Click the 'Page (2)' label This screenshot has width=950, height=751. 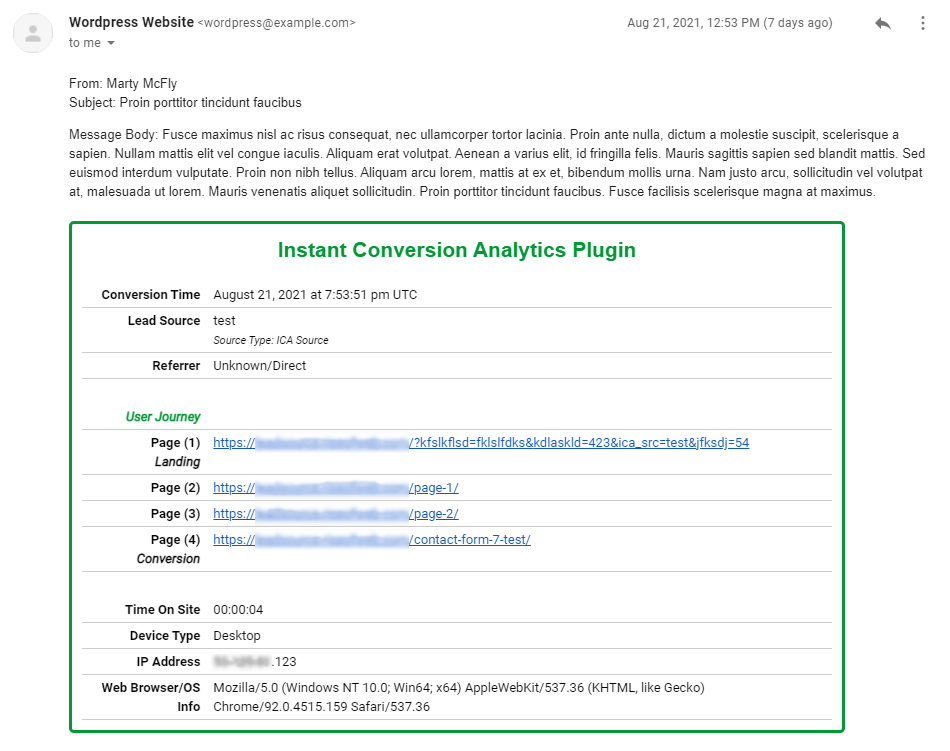(x=175, y=488)
